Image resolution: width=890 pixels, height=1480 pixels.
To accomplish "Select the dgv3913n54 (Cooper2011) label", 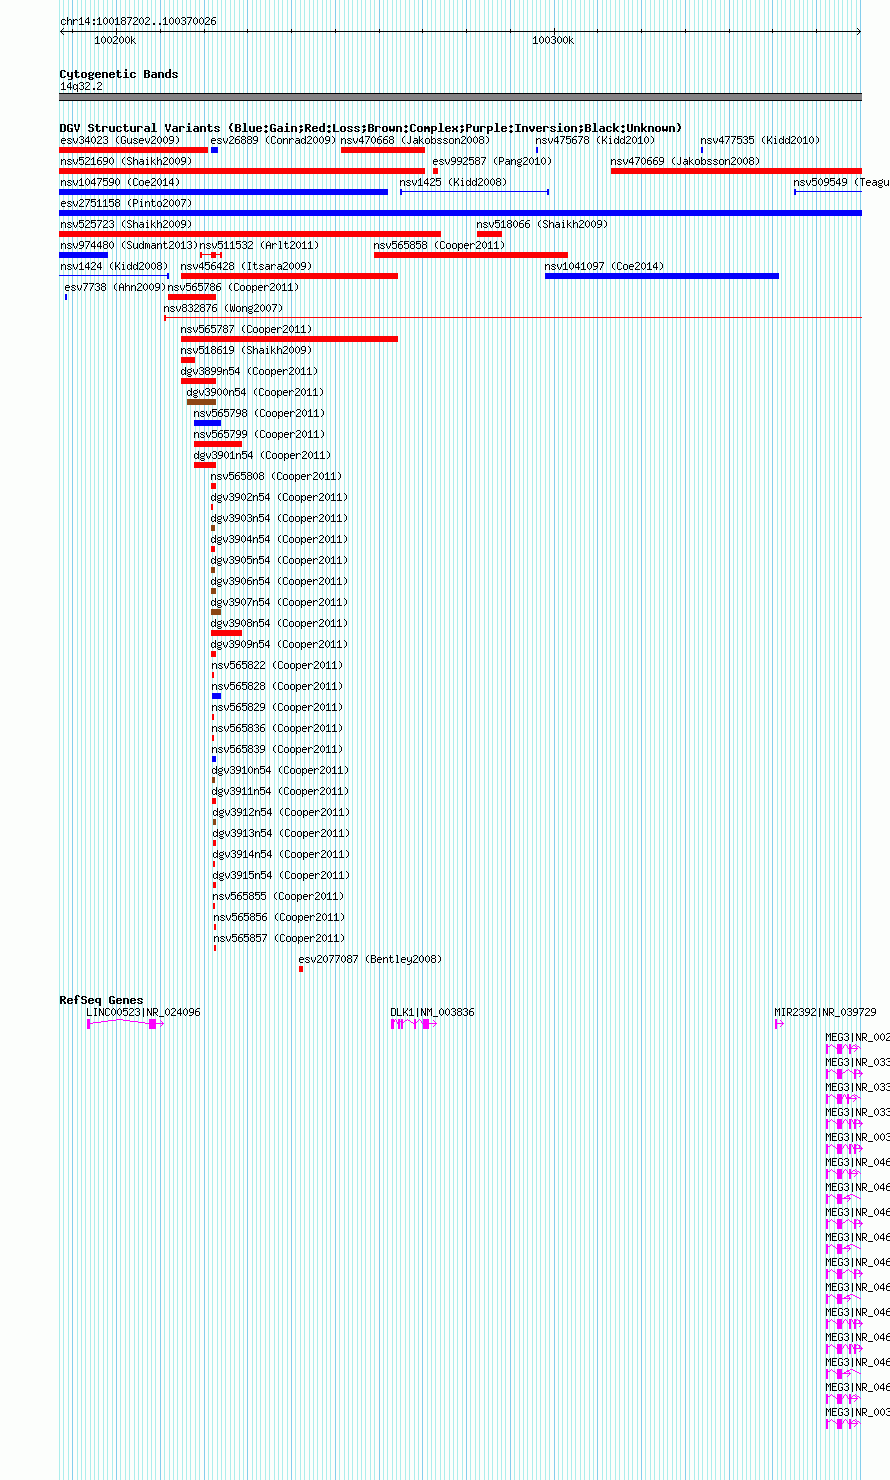I will coord(281,833).
